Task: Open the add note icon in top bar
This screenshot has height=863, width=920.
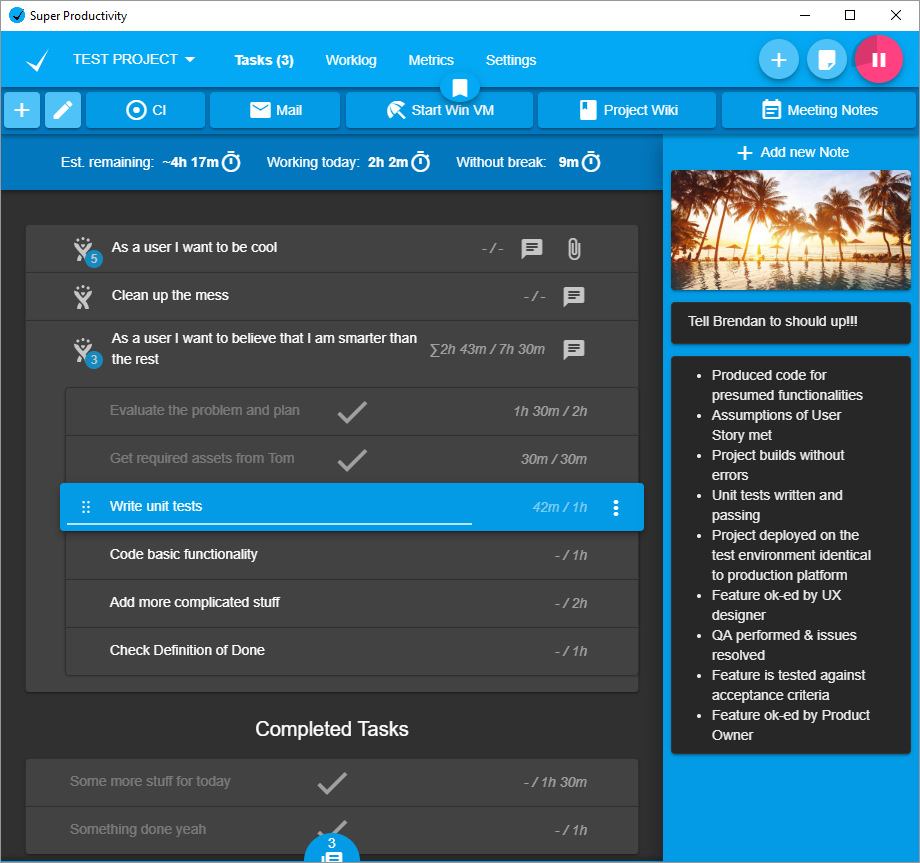Action: [827, 60]
